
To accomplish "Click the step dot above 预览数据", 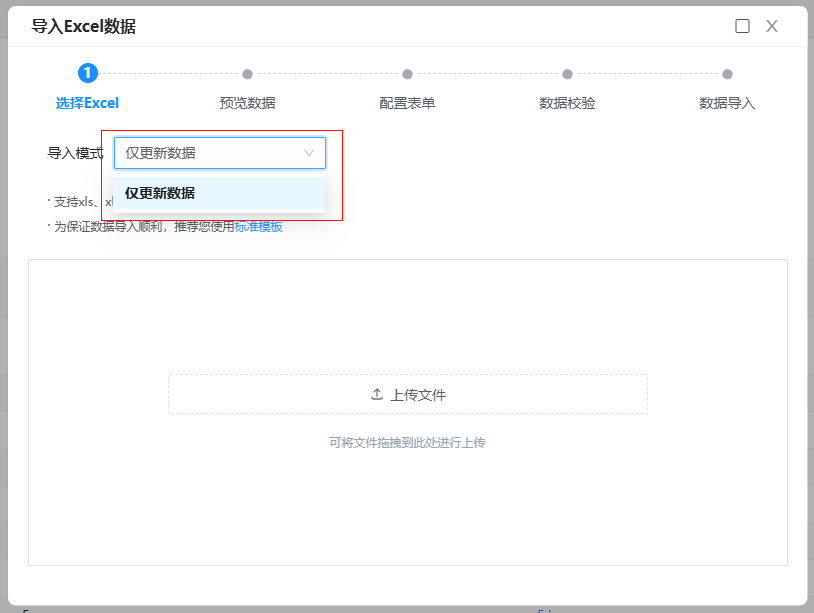I will (247, 74).
